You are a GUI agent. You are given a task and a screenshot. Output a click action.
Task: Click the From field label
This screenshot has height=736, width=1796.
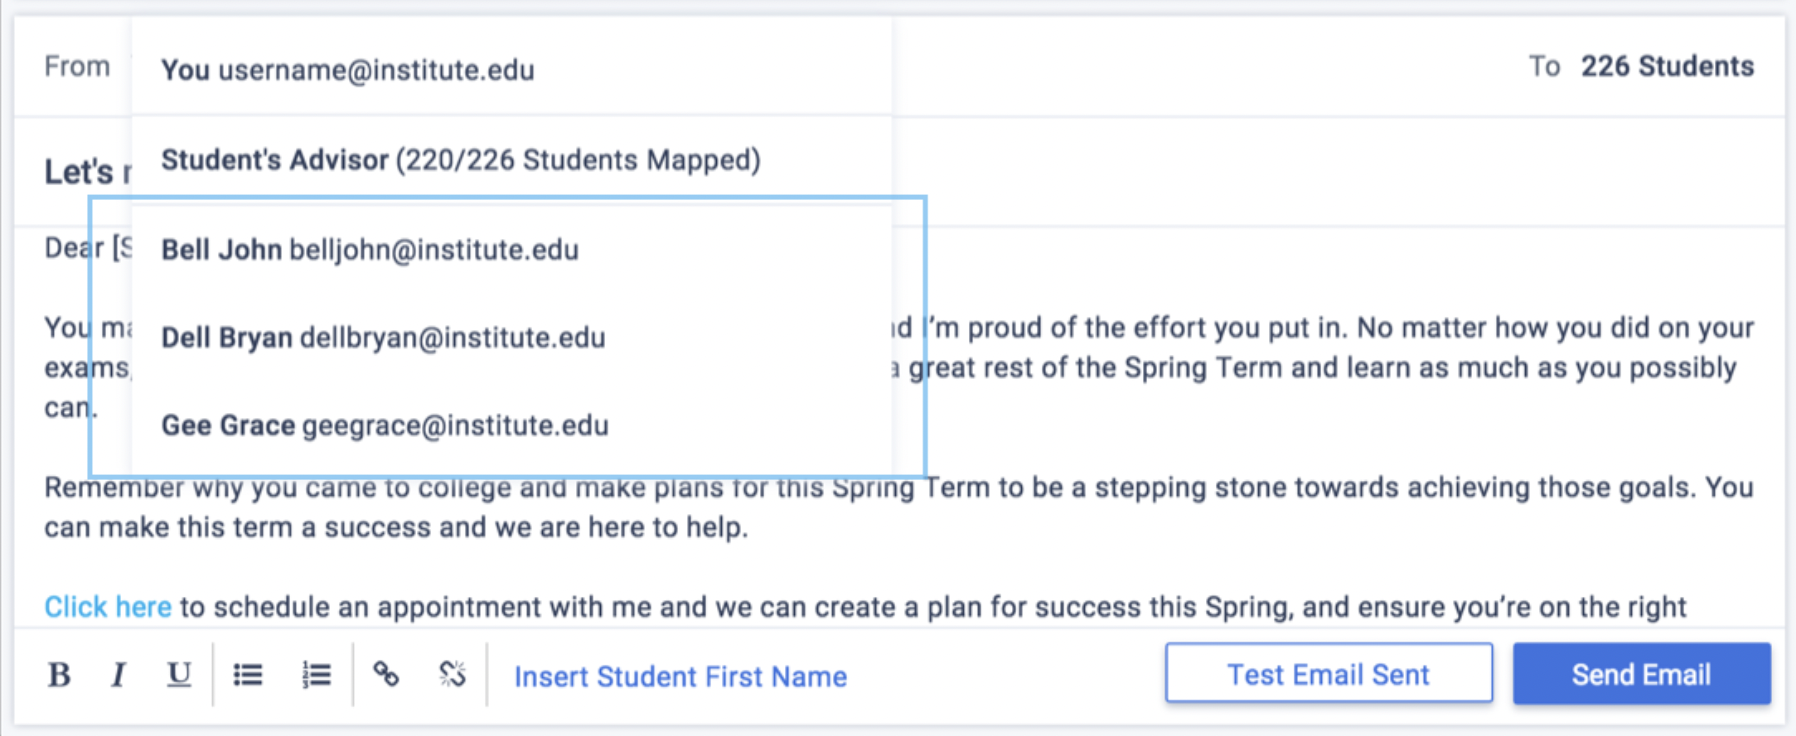[77, 66]
